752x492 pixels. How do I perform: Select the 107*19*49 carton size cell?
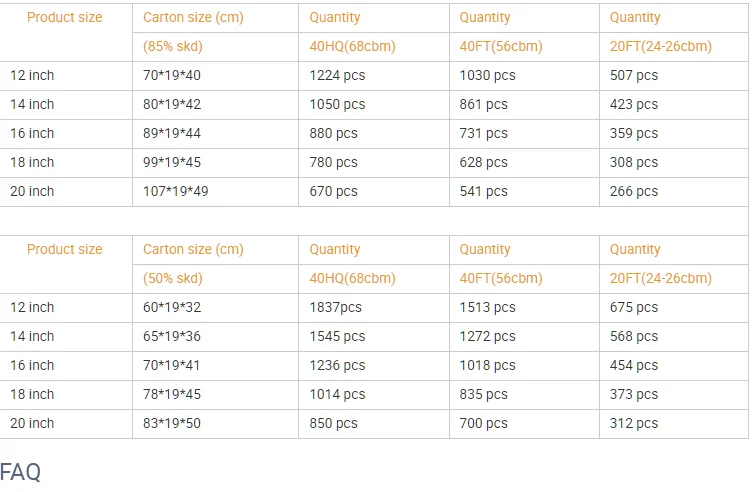point(176,191)
